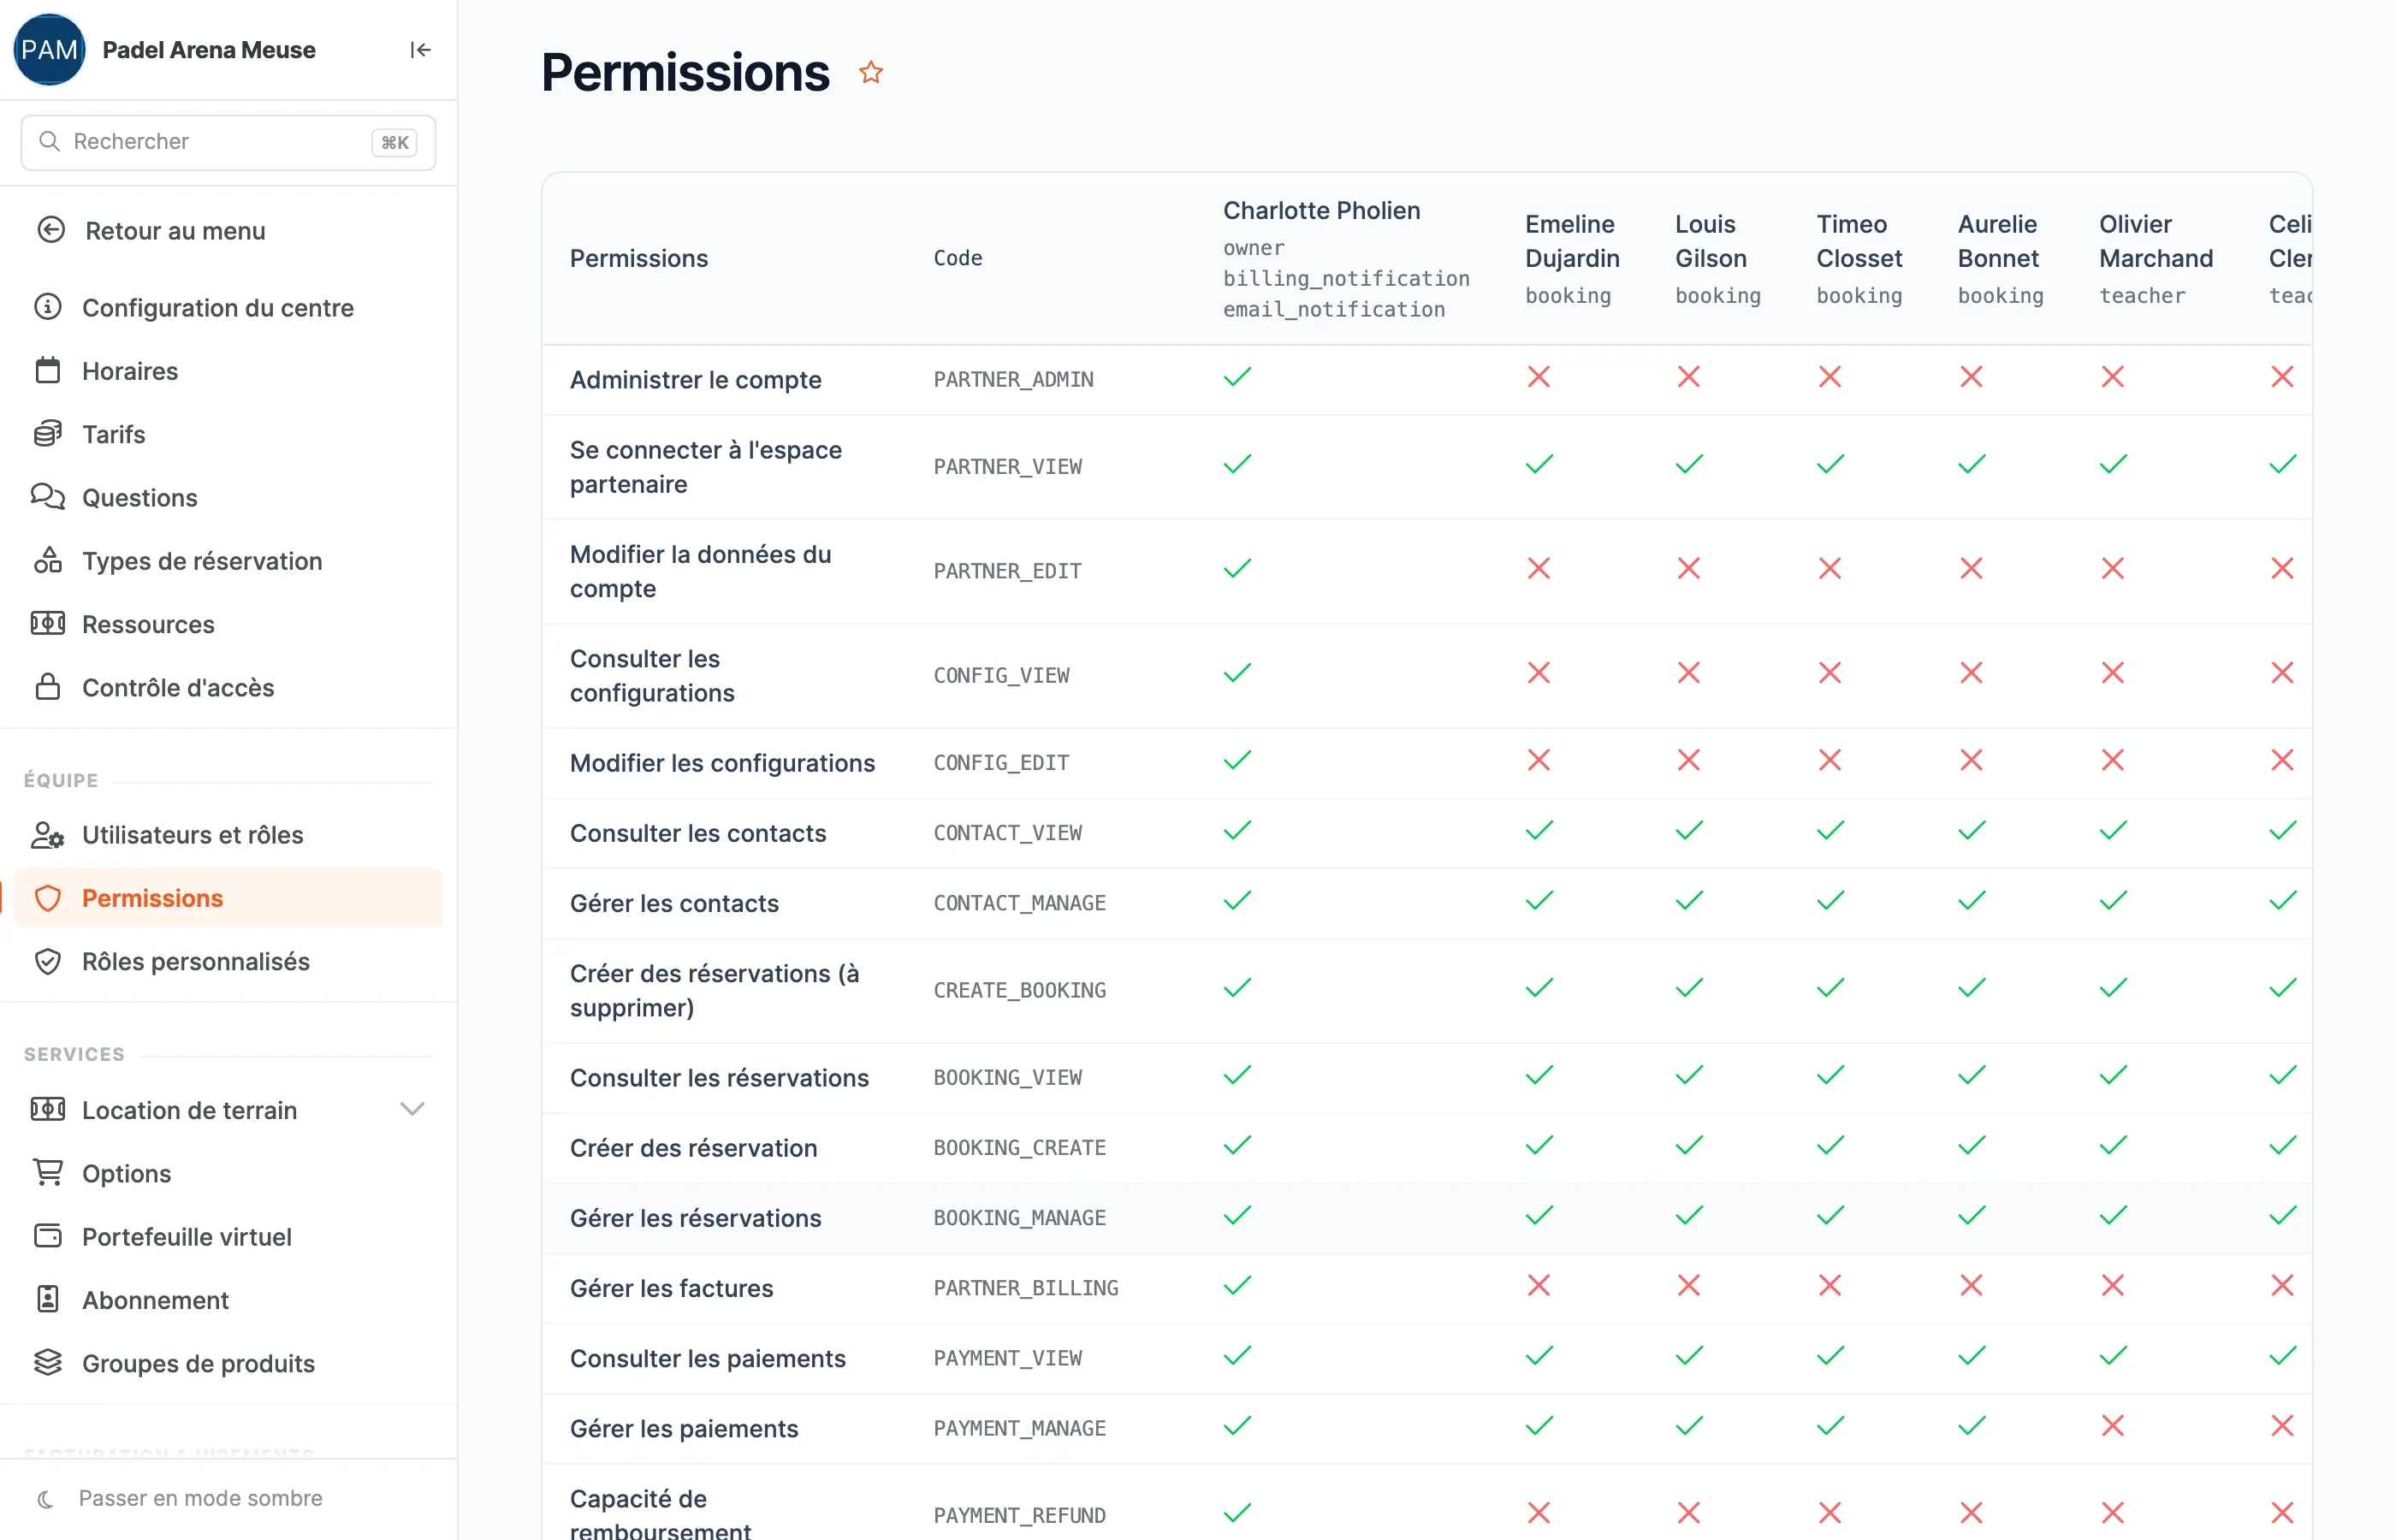Click the BOOKING_CREATE code cell
Viewport: 2396px width, 1540px height.
coord(1019,1147)
